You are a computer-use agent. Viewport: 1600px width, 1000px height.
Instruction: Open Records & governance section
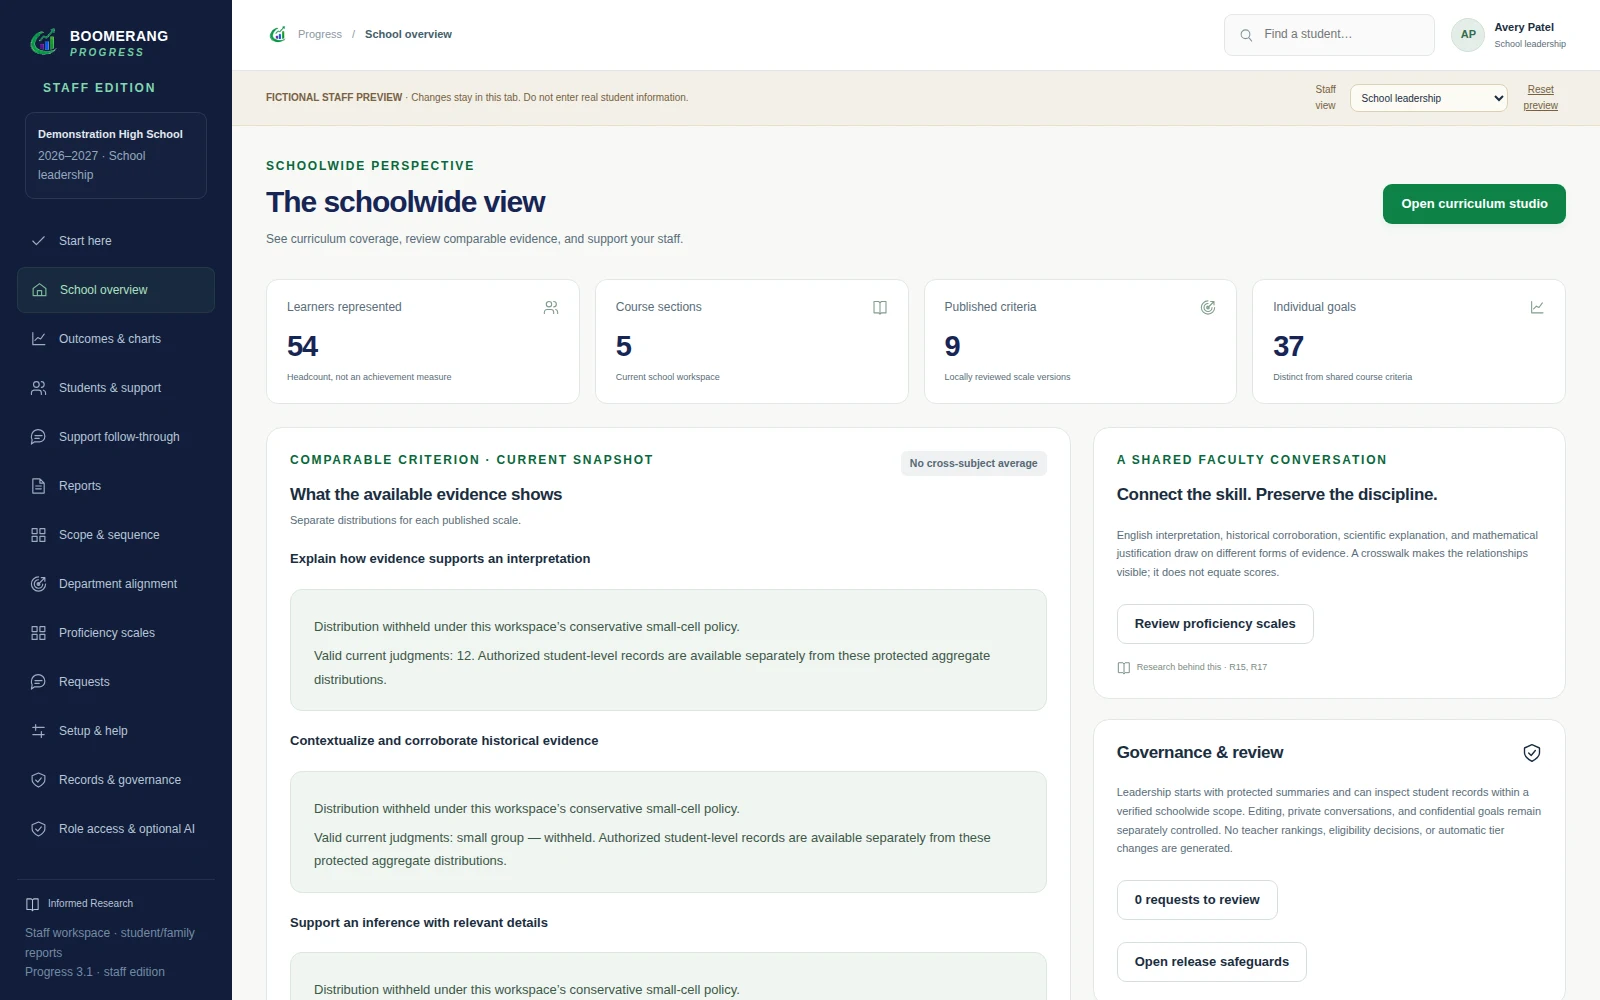coord(116,780)
